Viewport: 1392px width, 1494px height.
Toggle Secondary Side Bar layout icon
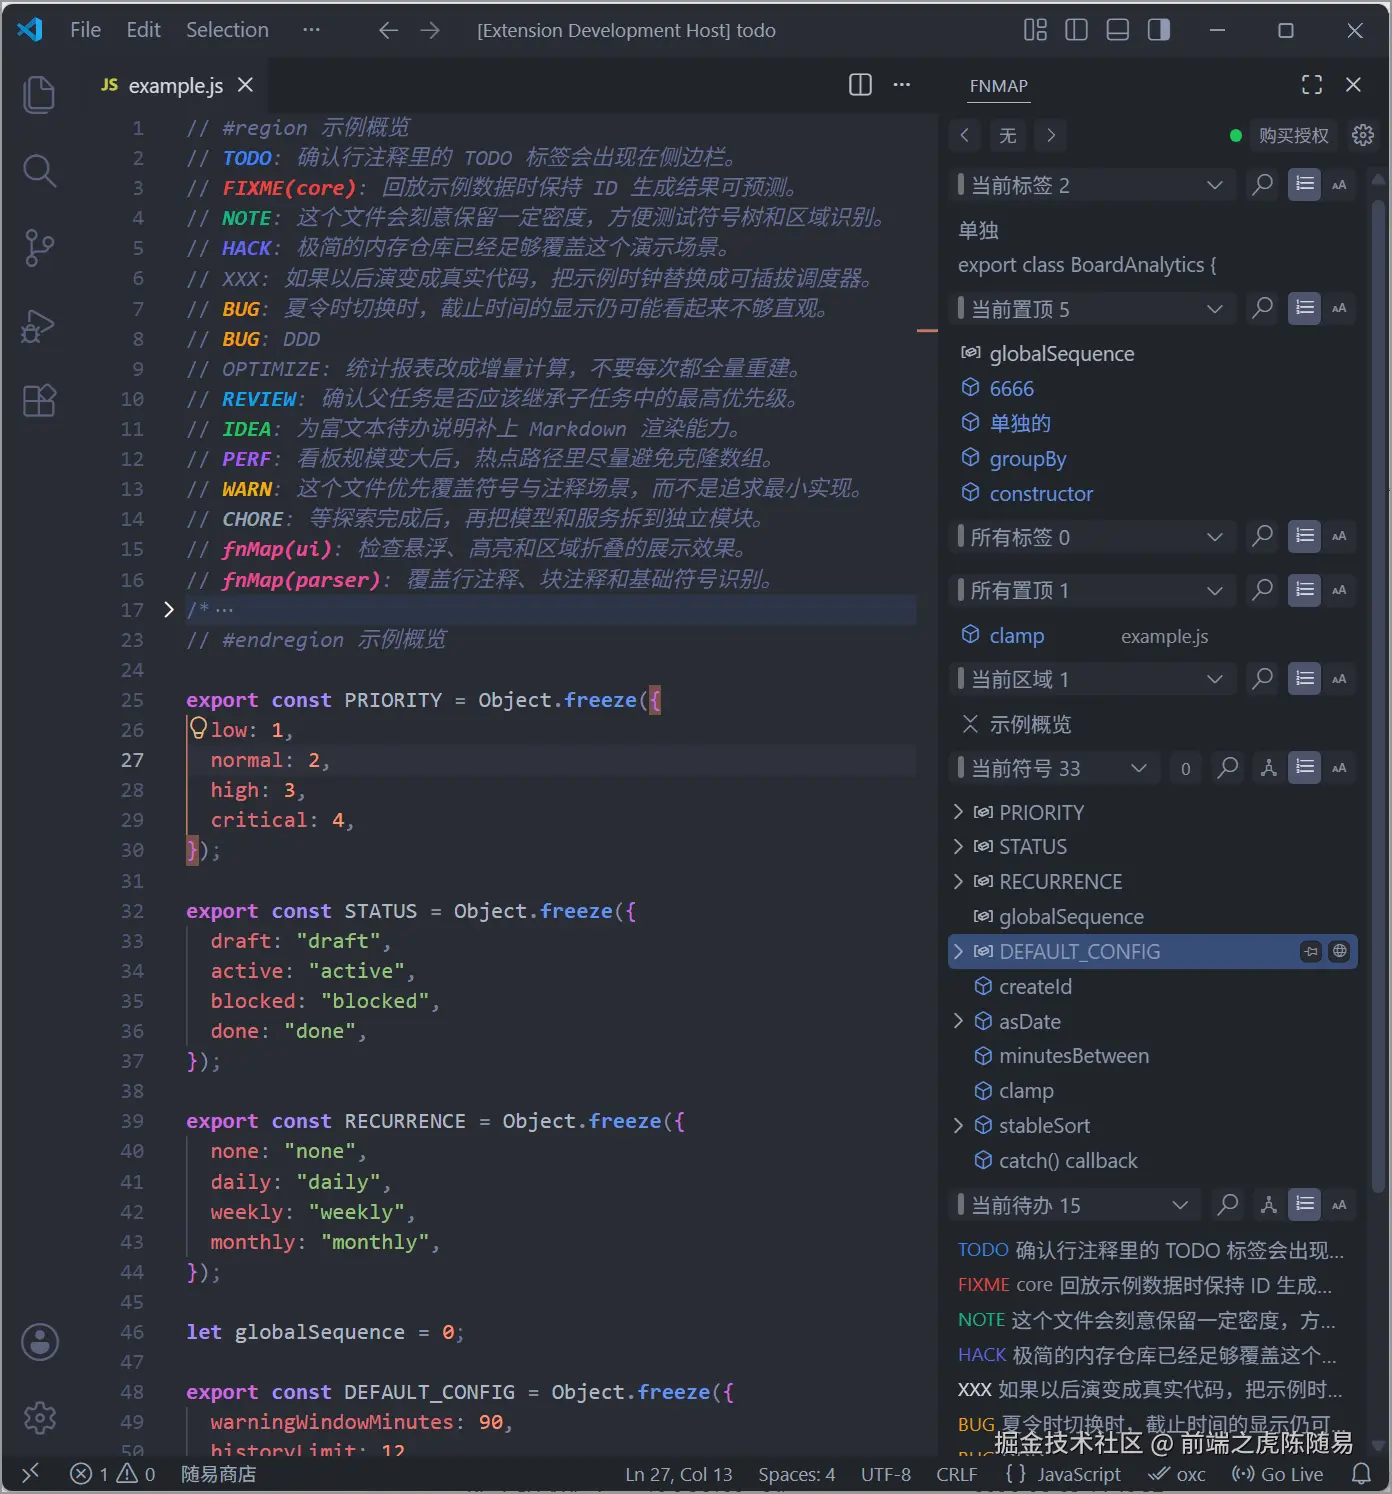[x=1159, y=30]
